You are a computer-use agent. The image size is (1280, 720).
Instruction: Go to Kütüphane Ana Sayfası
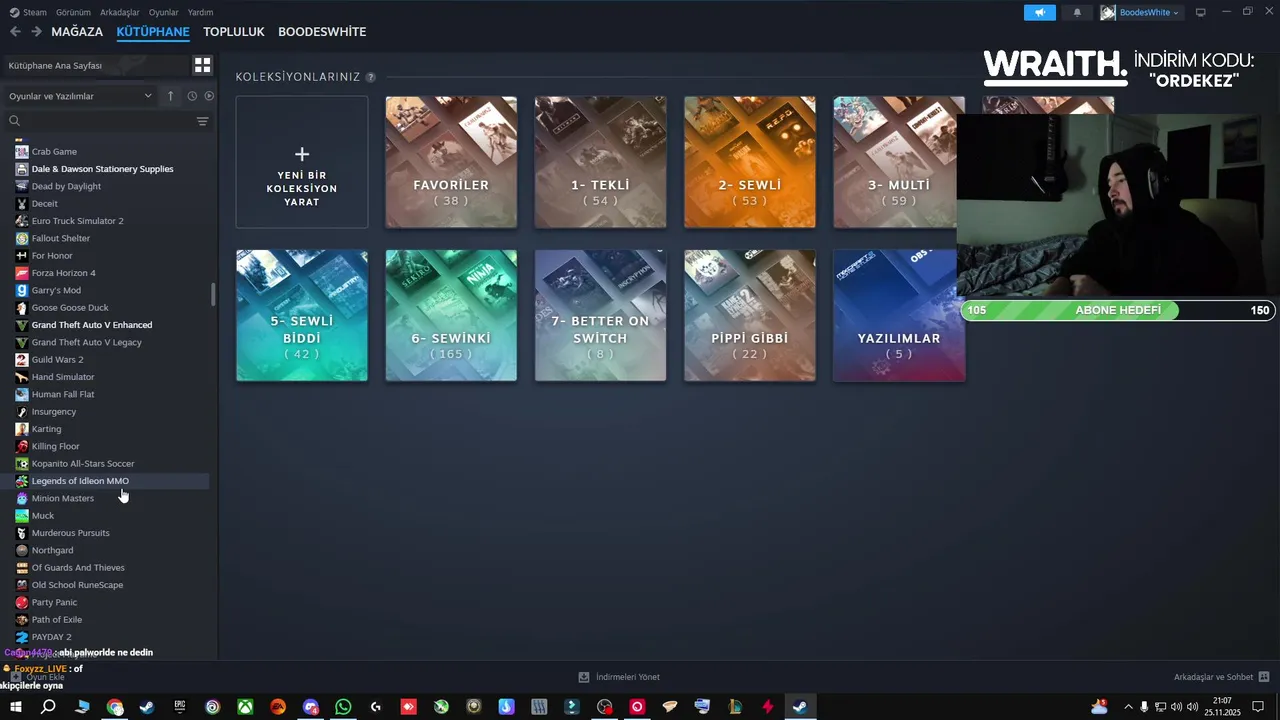(x=96, y=65)
